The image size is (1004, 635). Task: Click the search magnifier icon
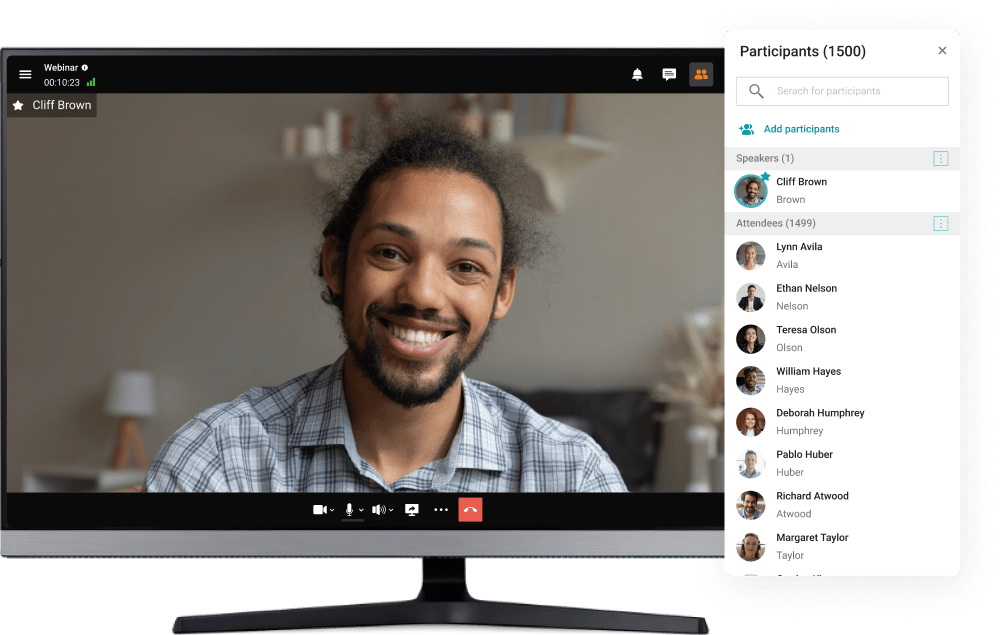756,92
